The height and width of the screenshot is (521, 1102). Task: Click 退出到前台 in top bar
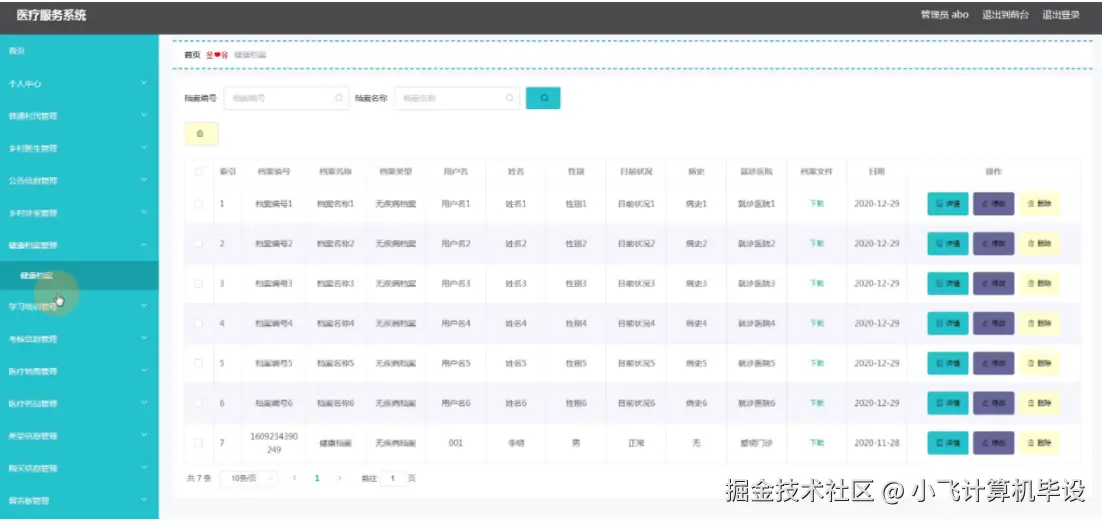[x=1005, y=15]
